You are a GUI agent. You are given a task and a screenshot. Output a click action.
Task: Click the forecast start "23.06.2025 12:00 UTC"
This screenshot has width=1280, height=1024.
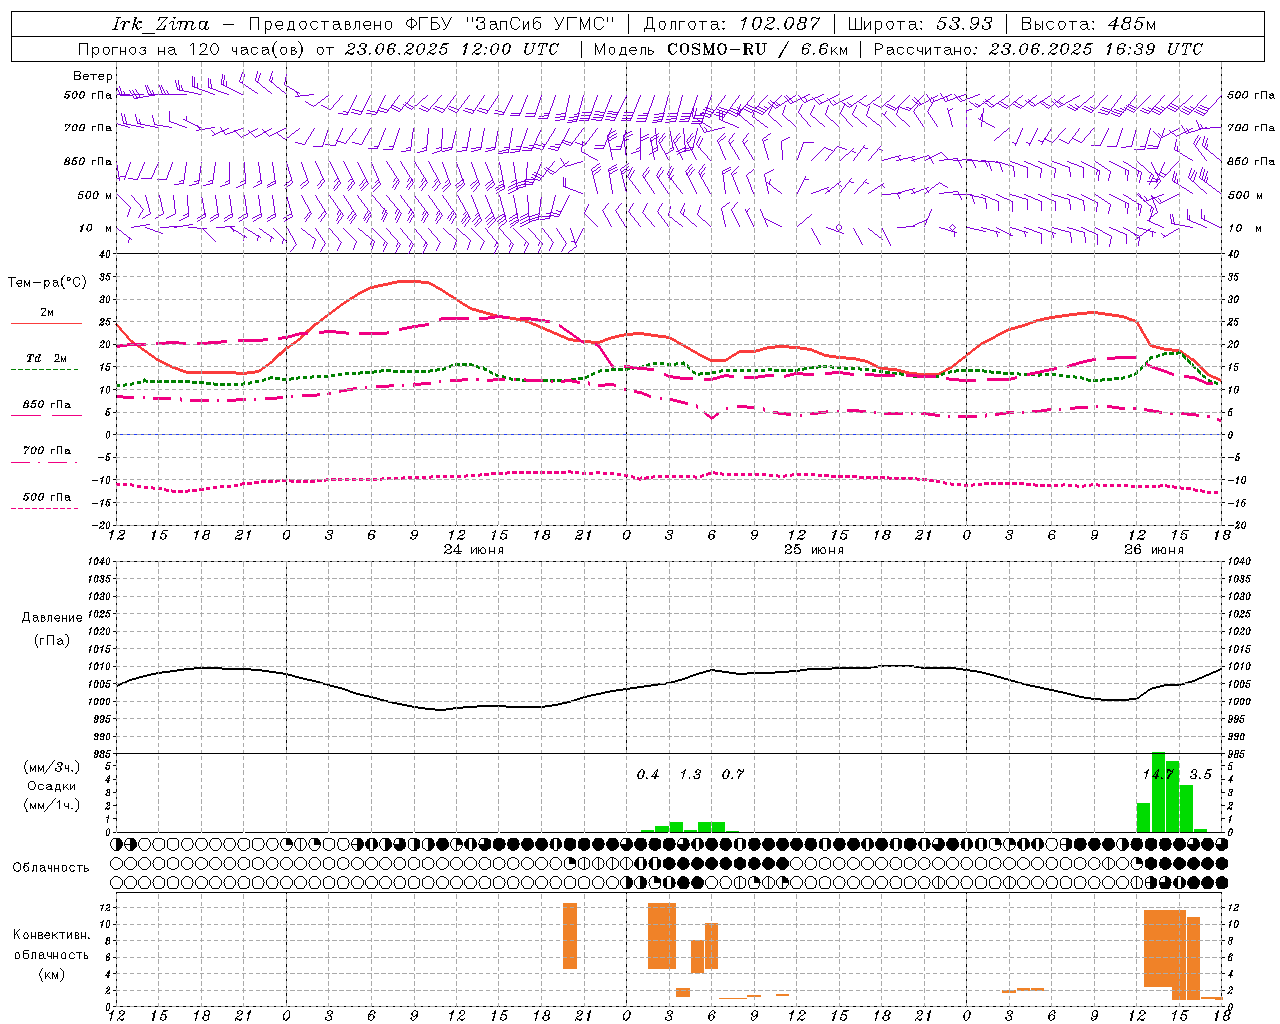[451, 49]
